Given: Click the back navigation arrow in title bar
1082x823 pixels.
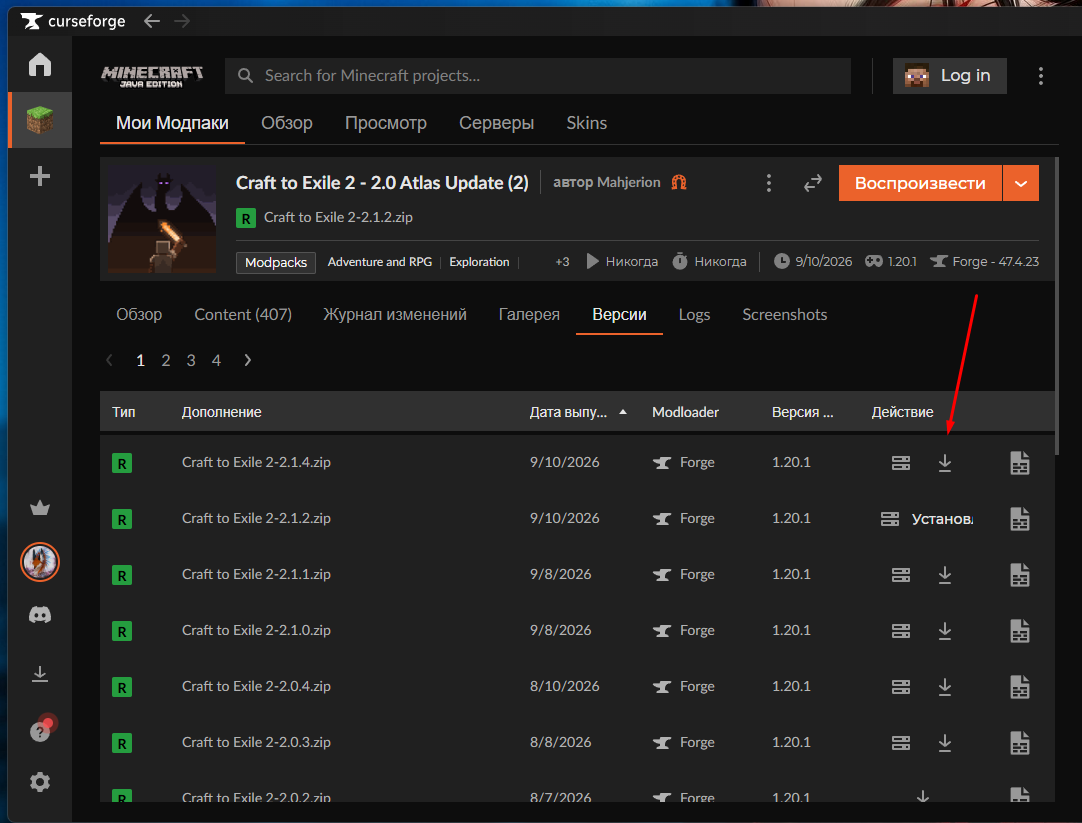Looking at the screenshot, I should click(152, 21).
